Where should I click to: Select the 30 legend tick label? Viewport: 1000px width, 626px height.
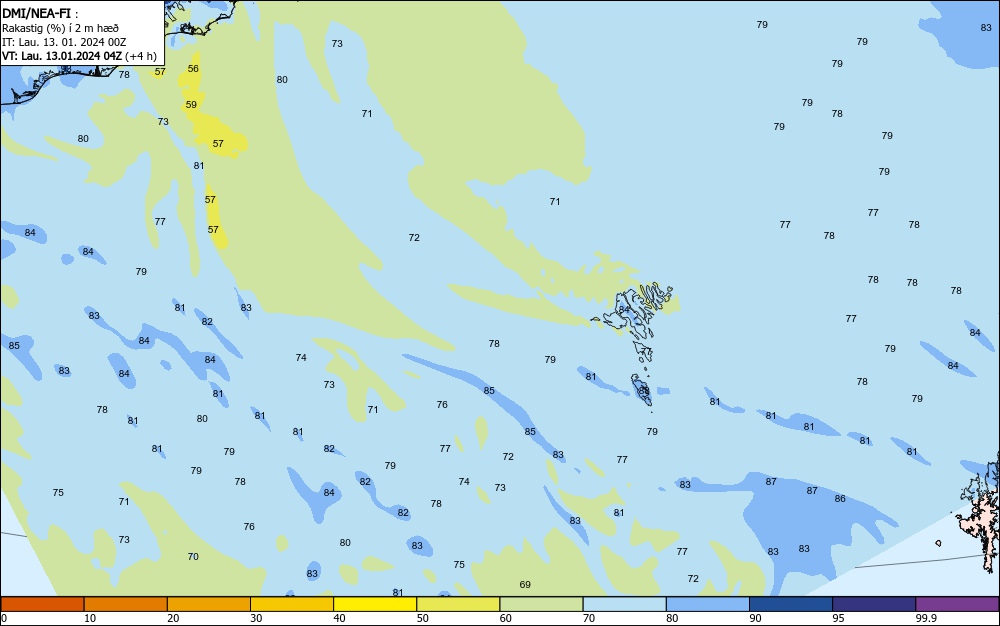pyautogui.click(x=256, y=618)
